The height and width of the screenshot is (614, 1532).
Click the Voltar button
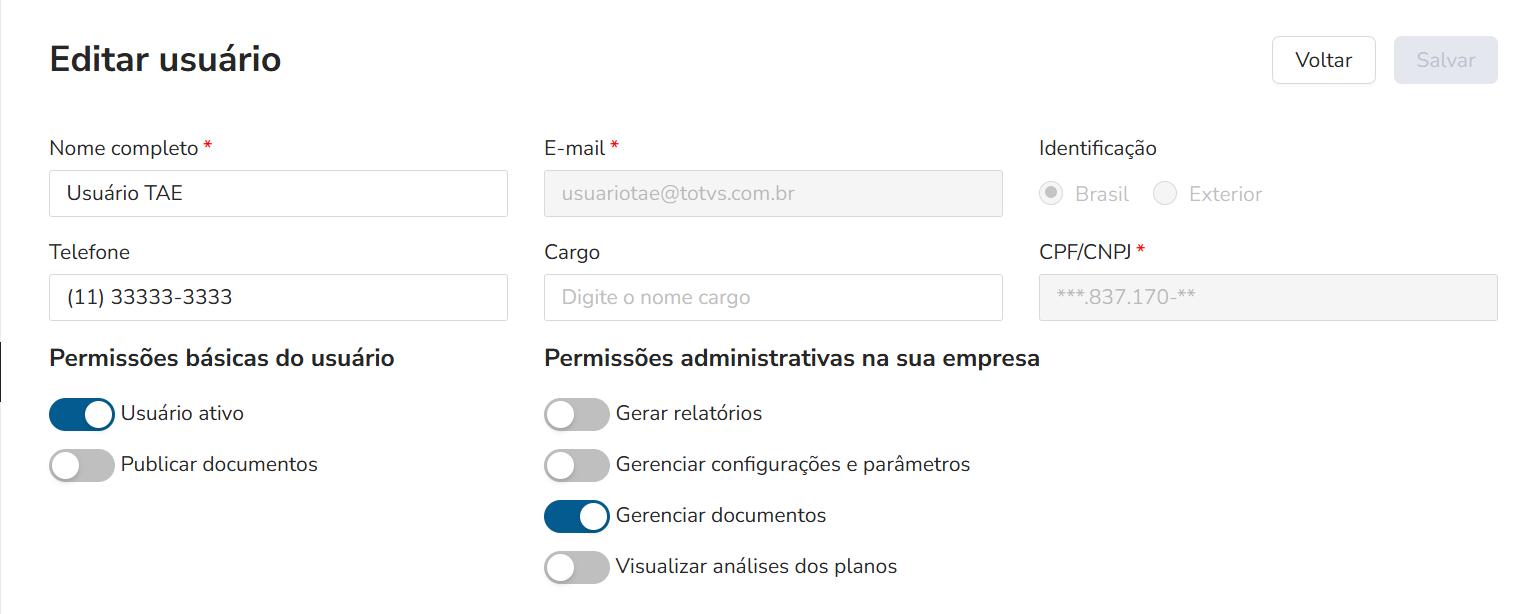pyautogui.click(x=1323, y=60)
